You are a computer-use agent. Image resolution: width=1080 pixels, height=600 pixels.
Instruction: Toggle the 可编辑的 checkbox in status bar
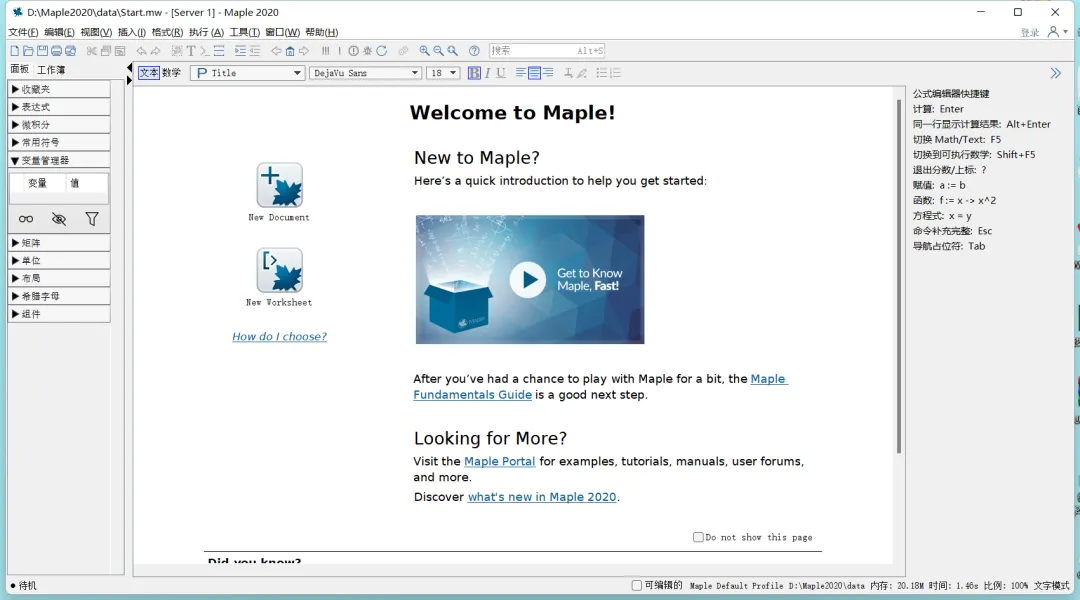click(x=636, y=586)
